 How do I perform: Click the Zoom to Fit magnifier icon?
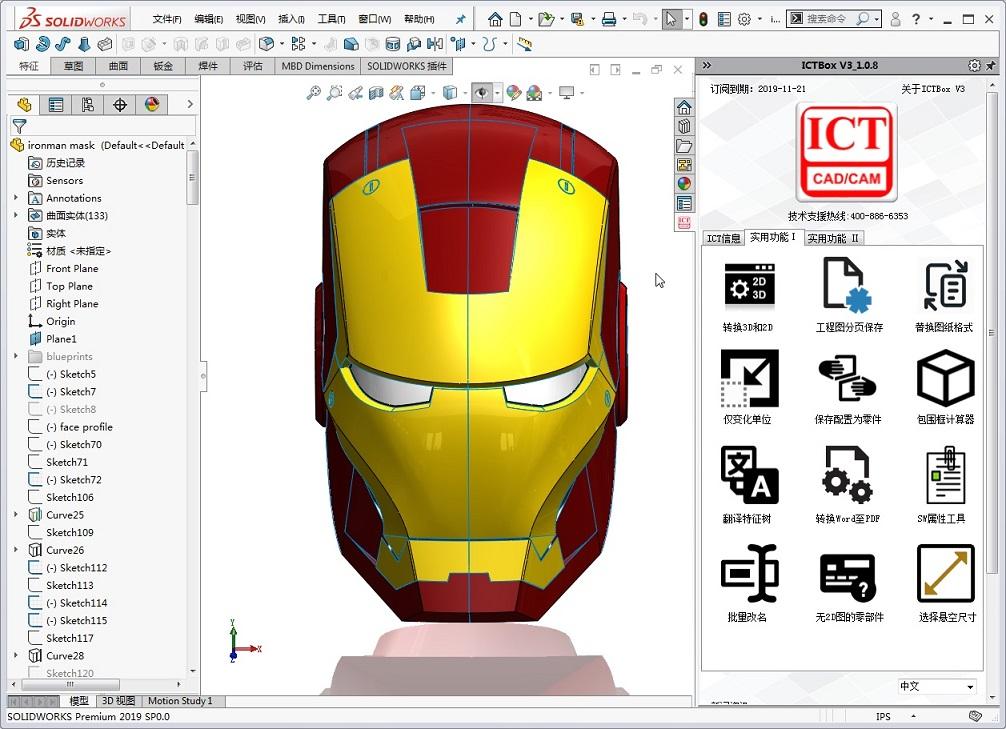(x=313, y=93)
